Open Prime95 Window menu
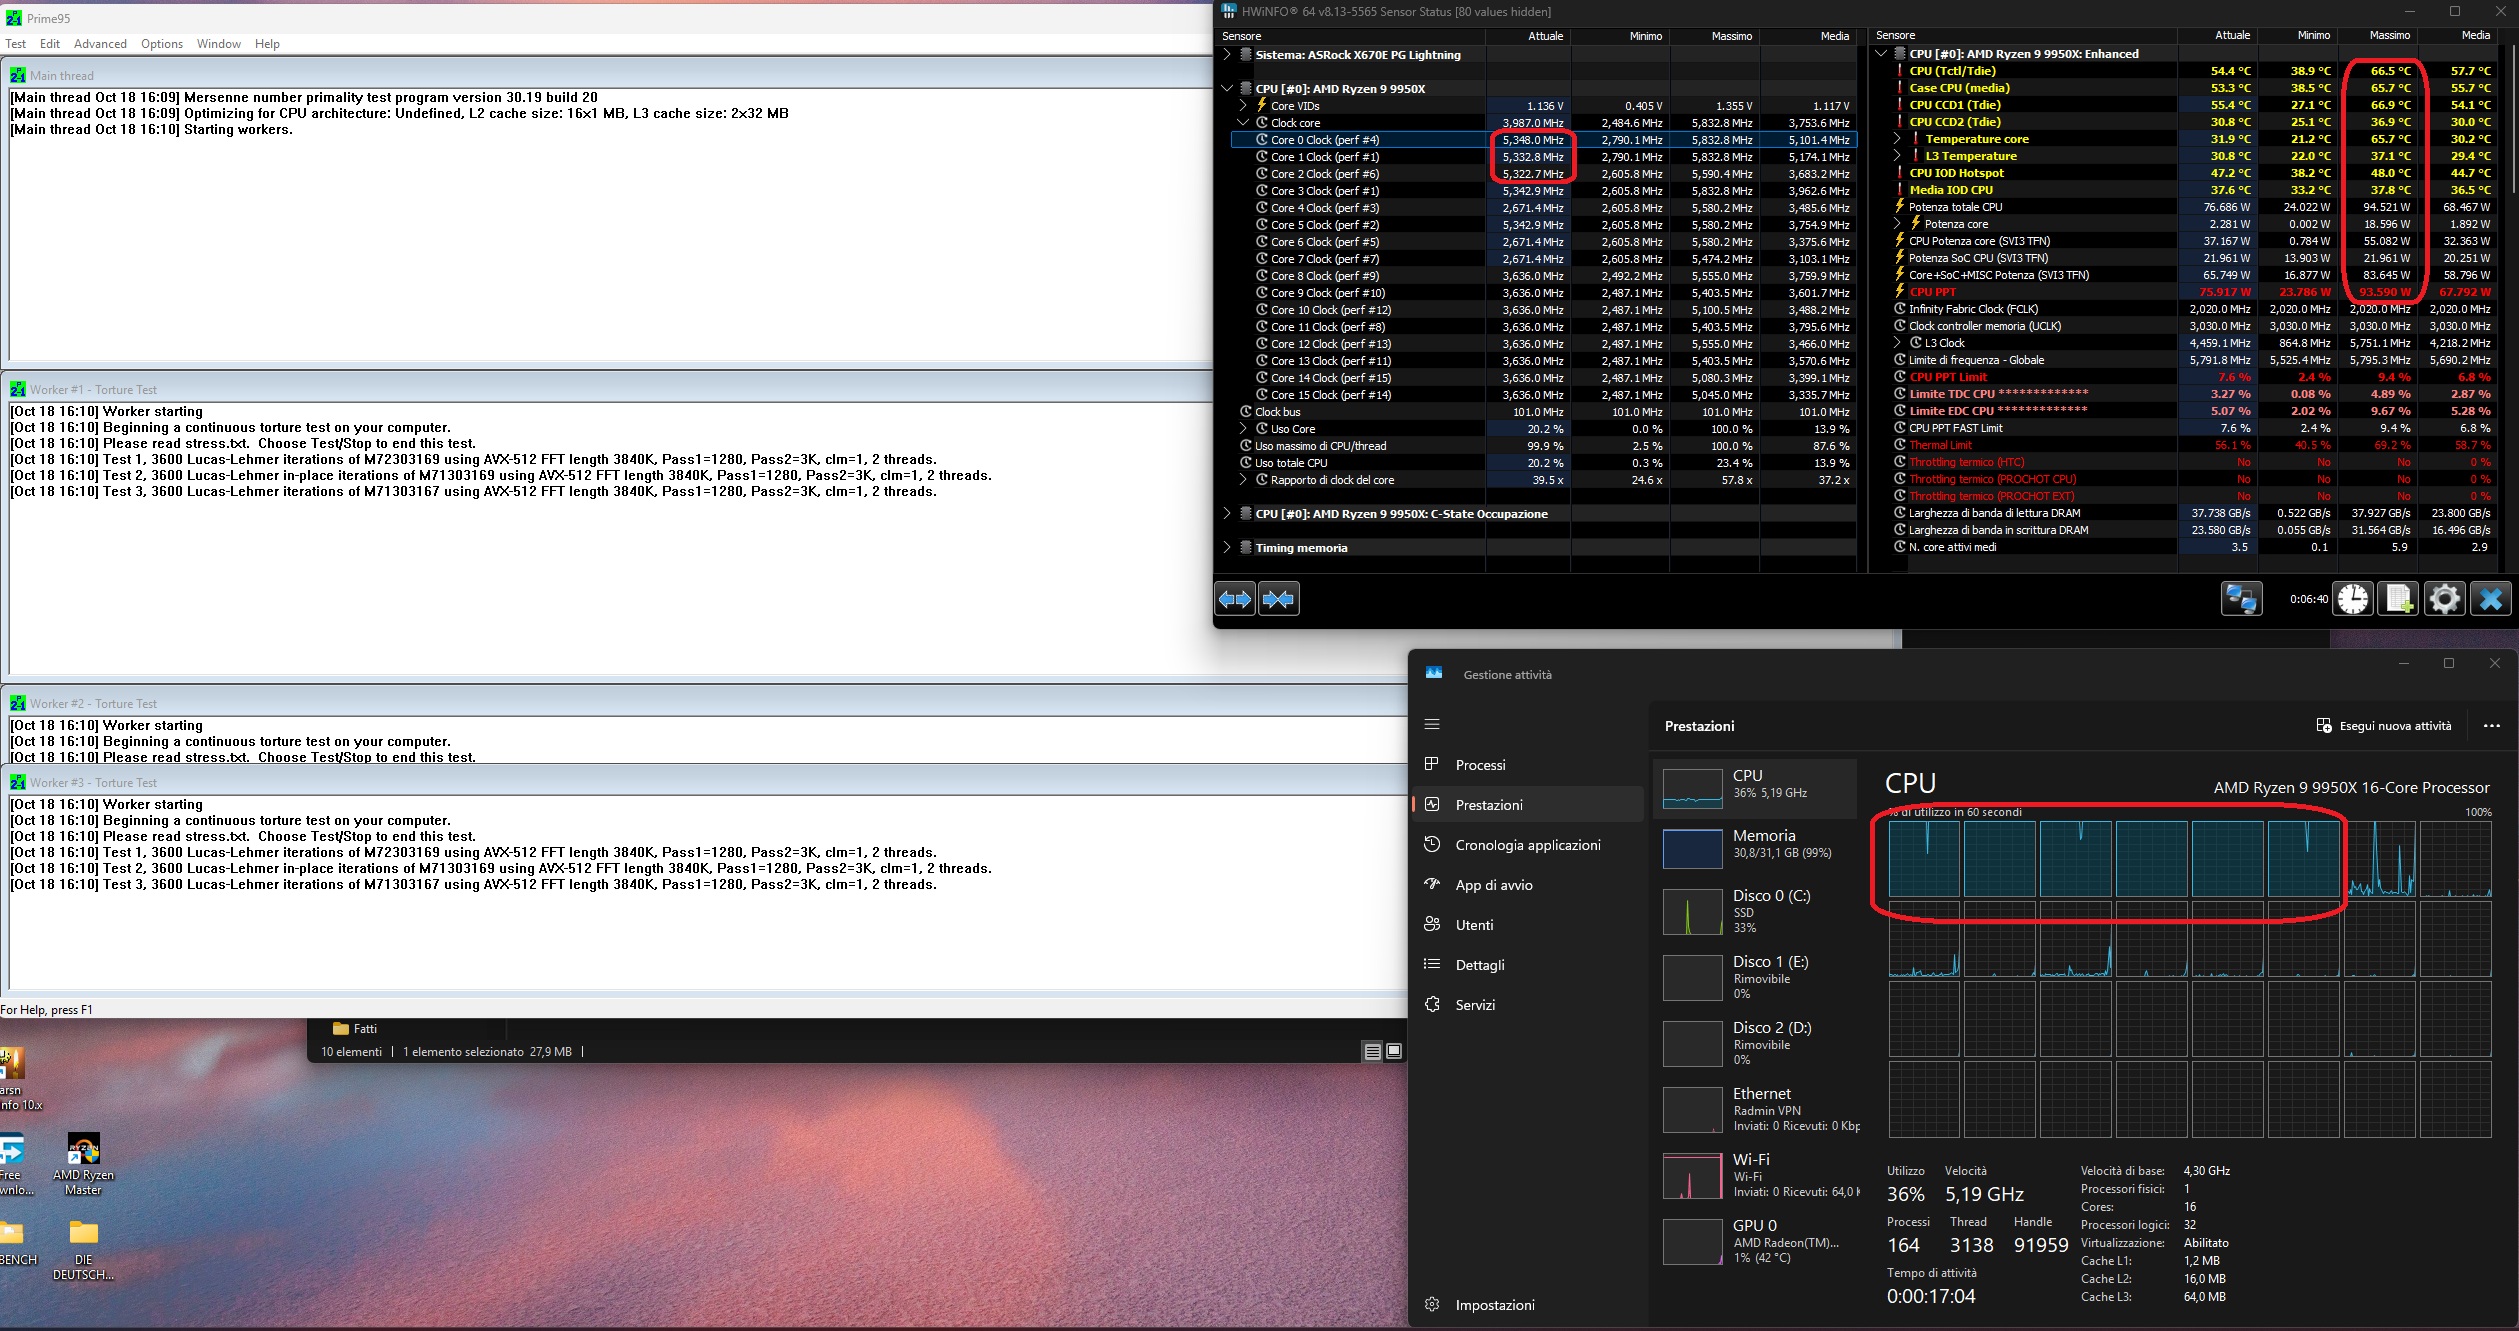Screen dimensions: 2519x1331 click(219, 44)
